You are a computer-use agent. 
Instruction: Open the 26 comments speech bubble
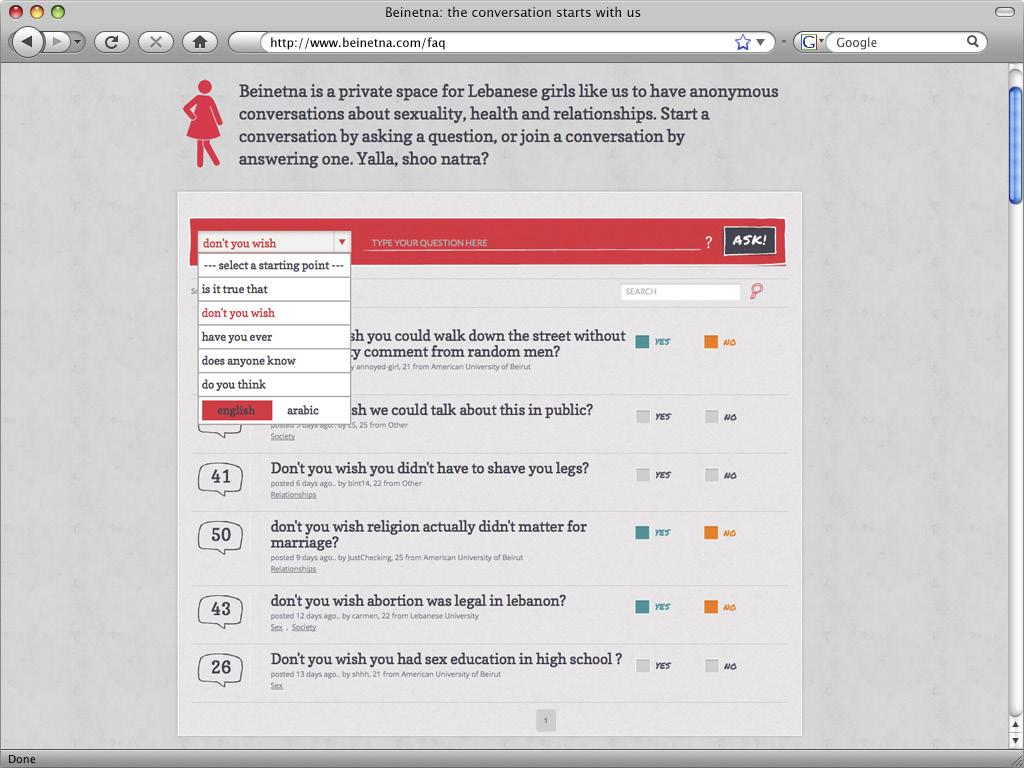click(220, 669)
